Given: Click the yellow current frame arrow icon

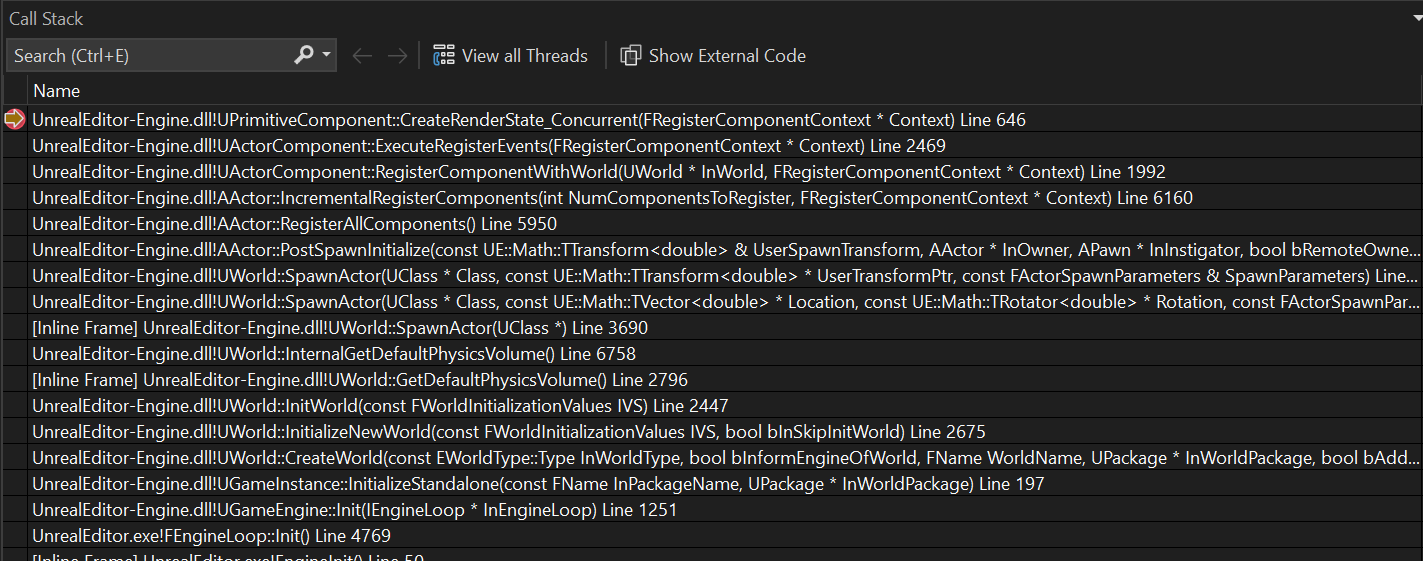Looking at the screenshot, I should (x=14, y=120).
